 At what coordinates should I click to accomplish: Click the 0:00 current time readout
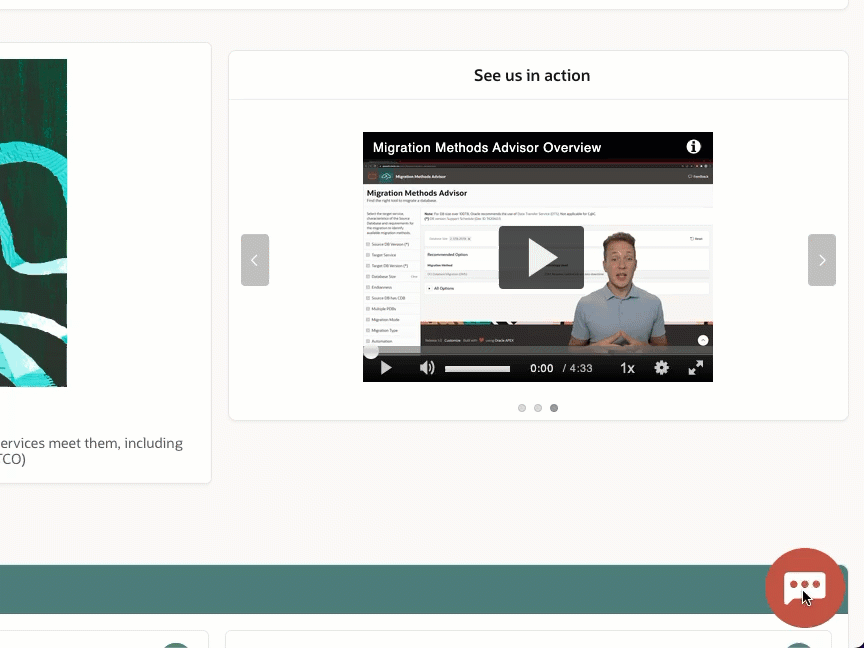(541, 368)
